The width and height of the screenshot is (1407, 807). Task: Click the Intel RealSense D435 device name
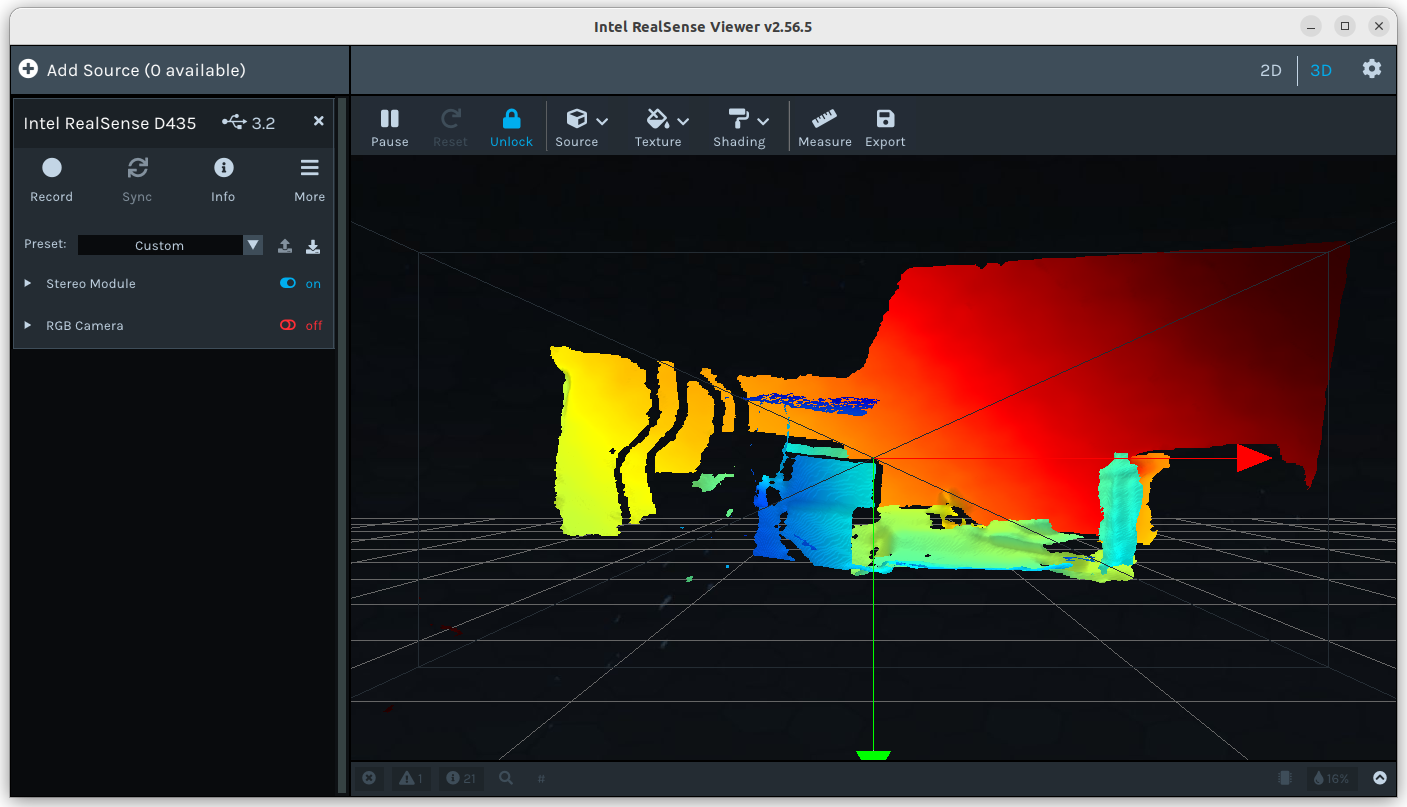tap(110, 123)
